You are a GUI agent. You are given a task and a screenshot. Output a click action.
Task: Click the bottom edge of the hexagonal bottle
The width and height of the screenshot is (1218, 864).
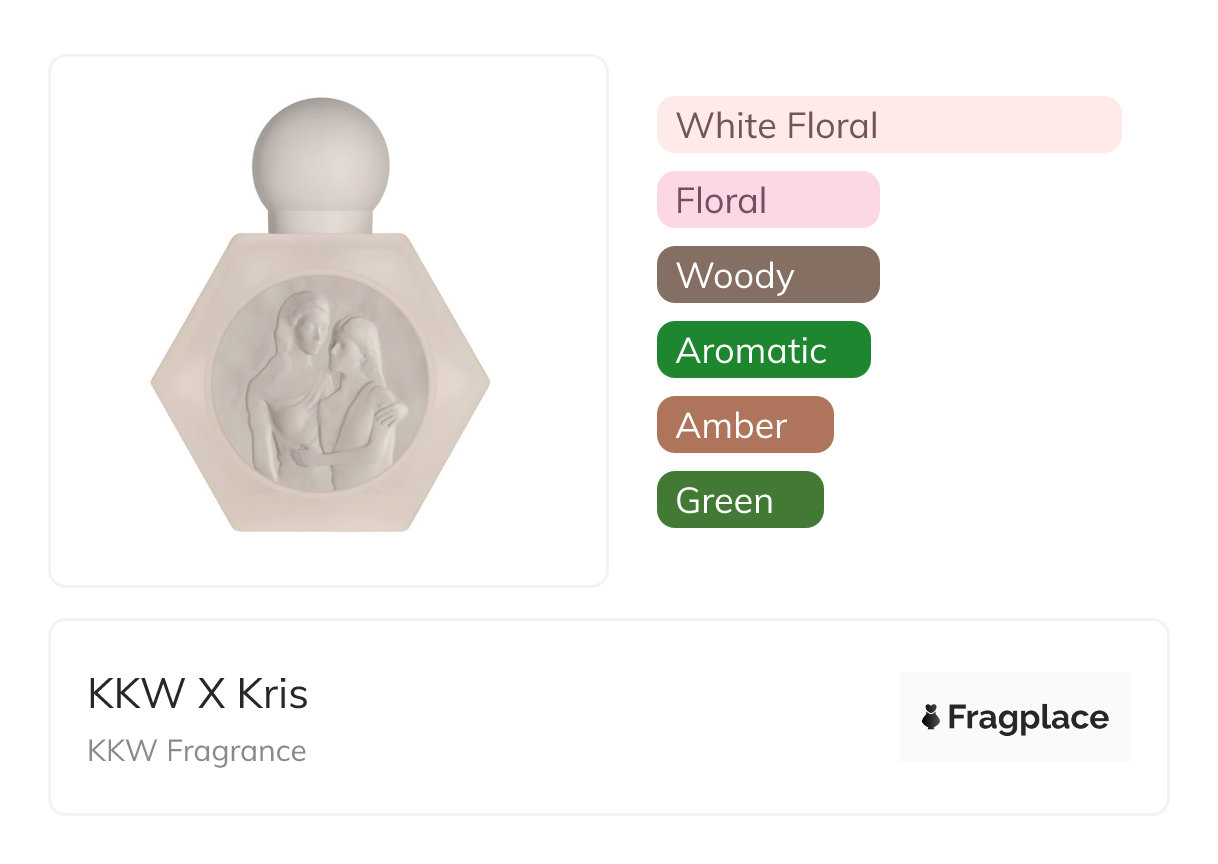320,526
